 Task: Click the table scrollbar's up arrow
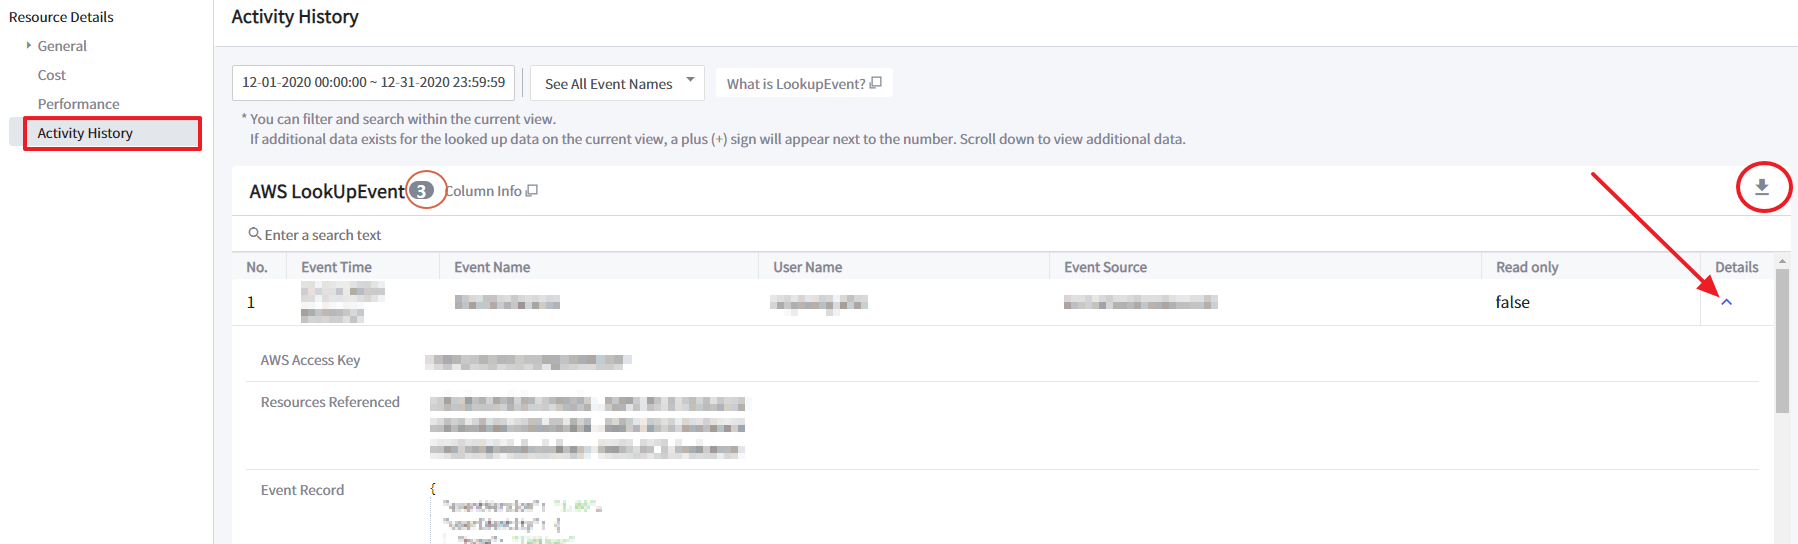pyautogui.click(x=1782, y=261)
